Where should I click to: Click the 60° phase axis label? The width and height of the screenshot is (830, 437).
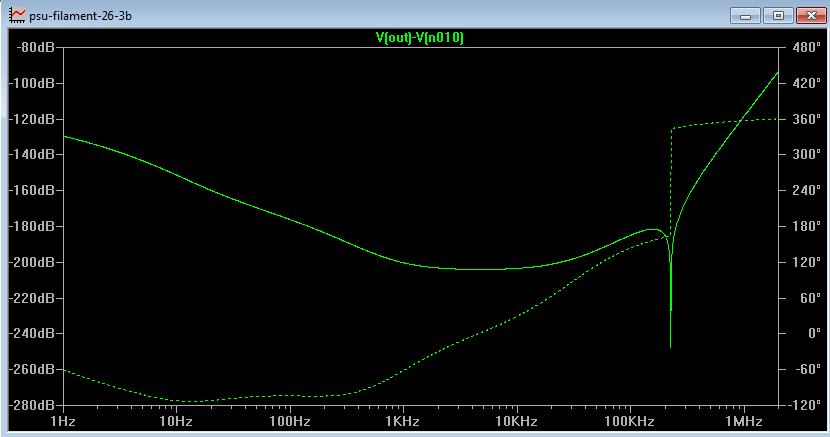coord(810,298)
